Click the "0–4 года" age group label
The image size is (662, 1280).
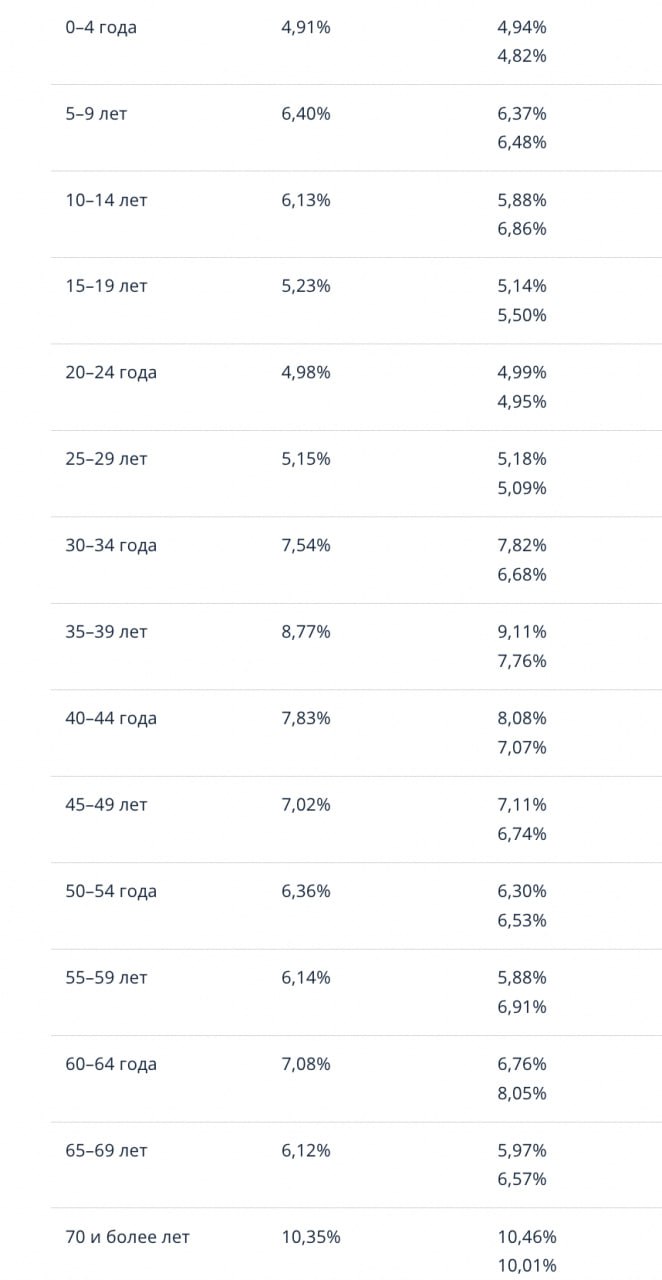coord(101,28)
